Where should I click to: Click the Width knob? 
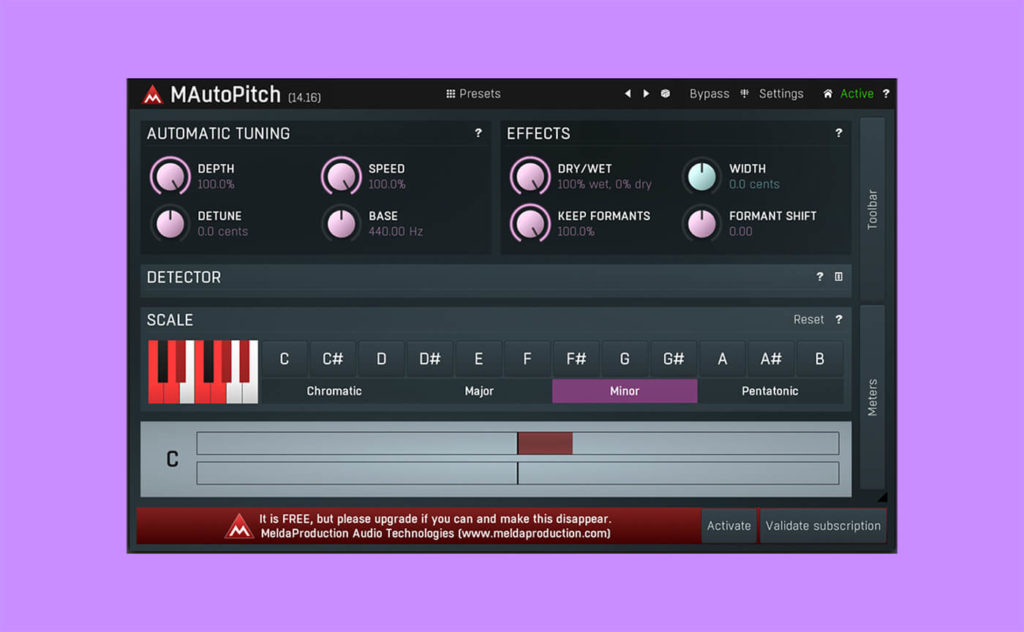tap(701, 176)
